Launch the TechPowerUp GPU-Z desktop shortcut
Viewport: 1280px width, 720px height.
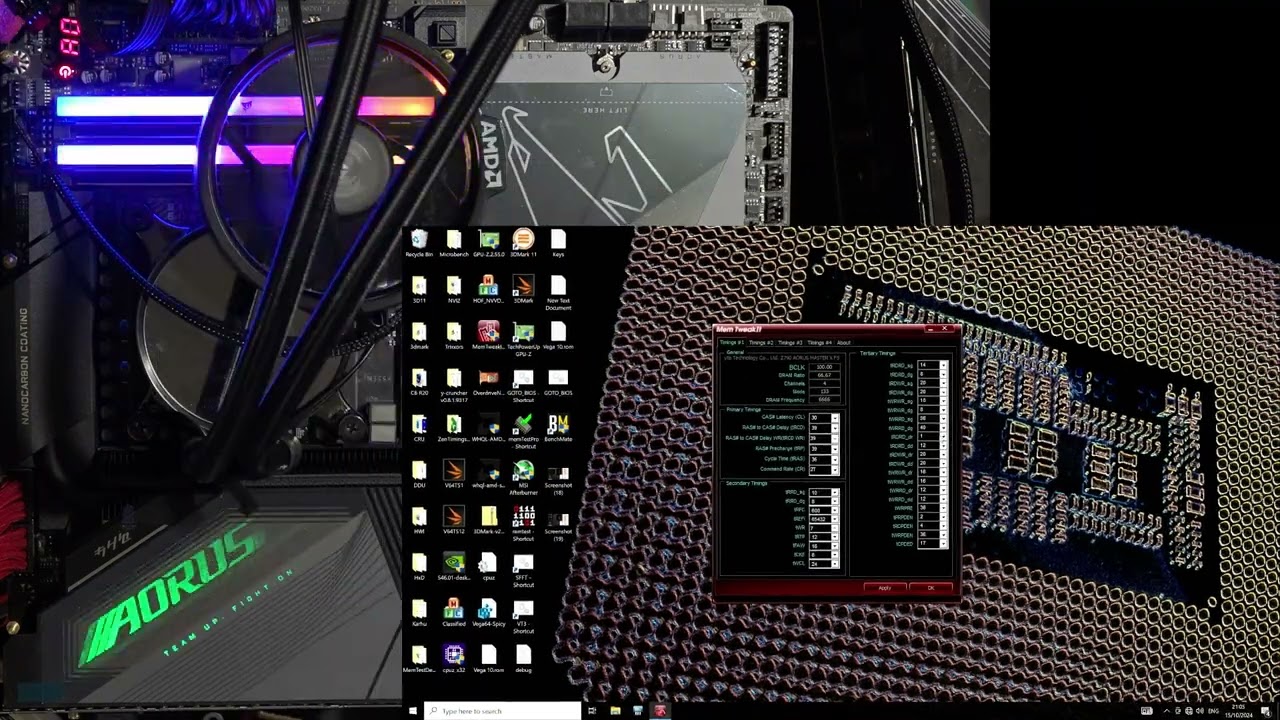click(x=523, y=338)
